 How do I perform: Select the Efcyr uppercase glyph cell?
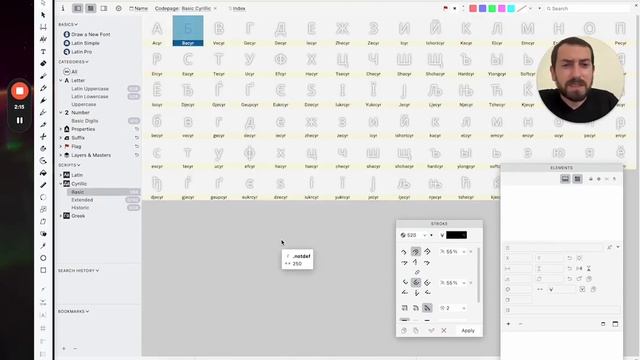click(280, 62)
